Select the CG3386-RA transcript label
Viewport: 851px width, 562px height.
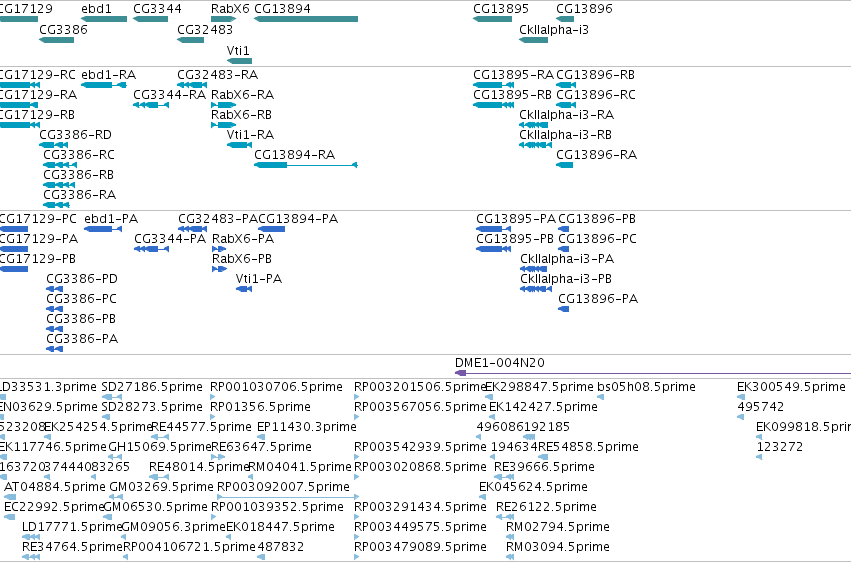pos(80,195)
